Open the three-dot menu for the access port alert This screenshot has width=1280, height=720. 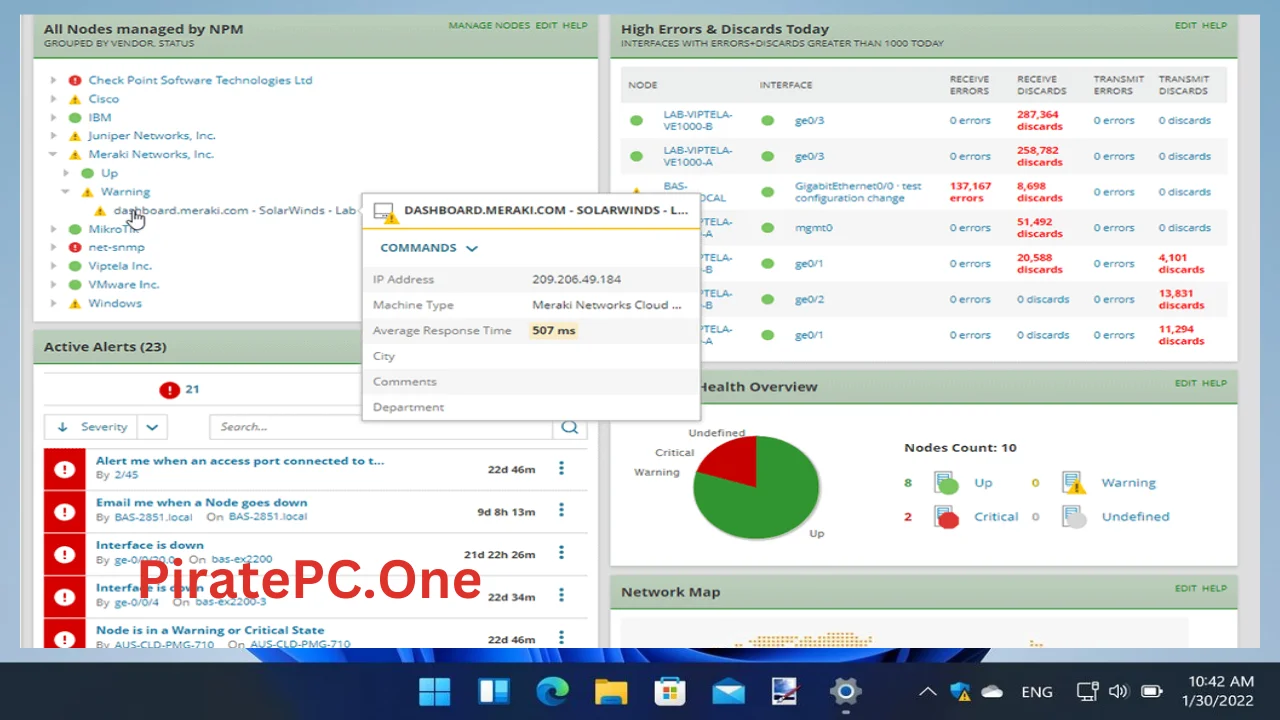click(x=561, y=468)
